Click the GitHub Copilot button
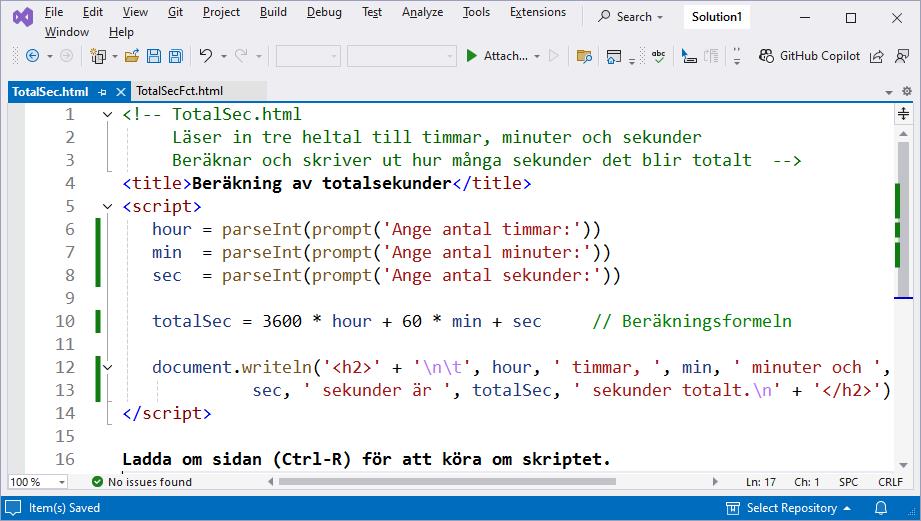 [x=809, y=56]
